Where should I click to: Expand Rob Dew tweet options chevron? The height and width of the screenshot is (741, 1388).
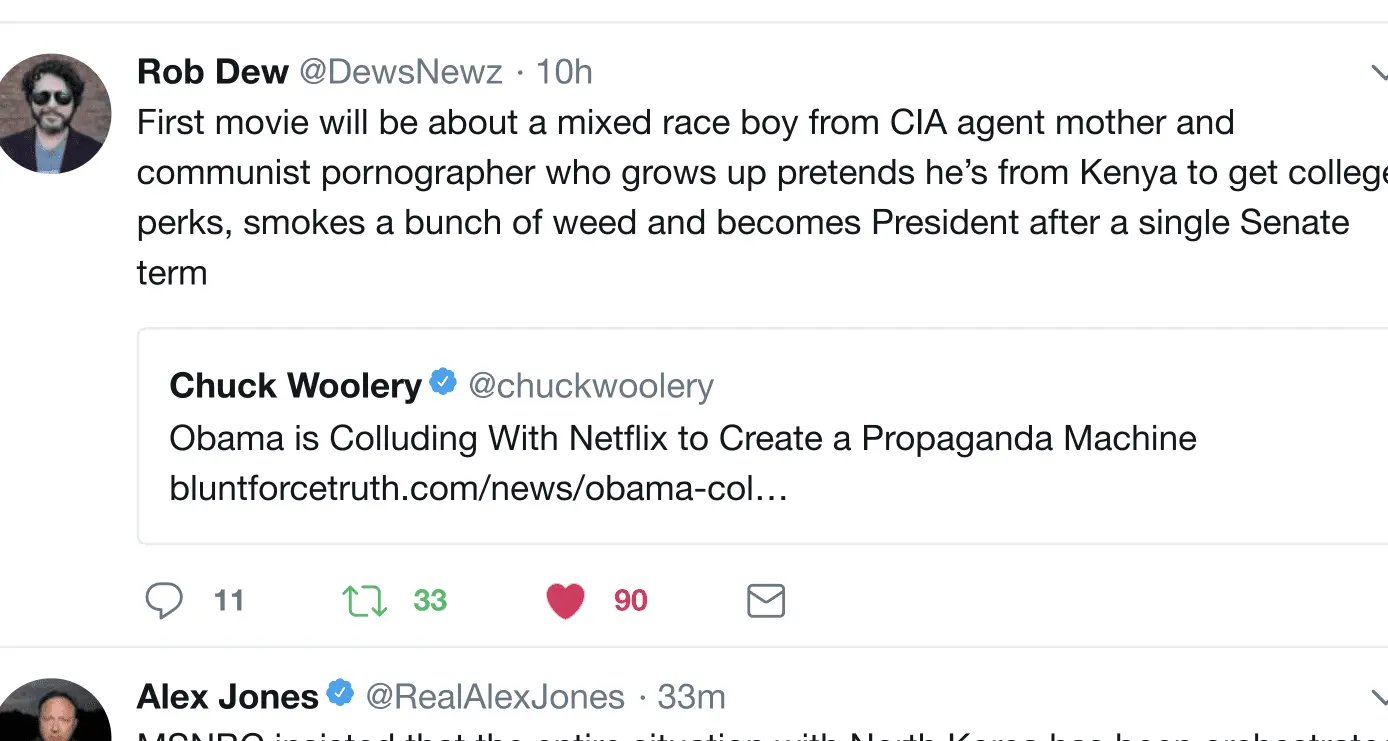(x=1378, y=72)
